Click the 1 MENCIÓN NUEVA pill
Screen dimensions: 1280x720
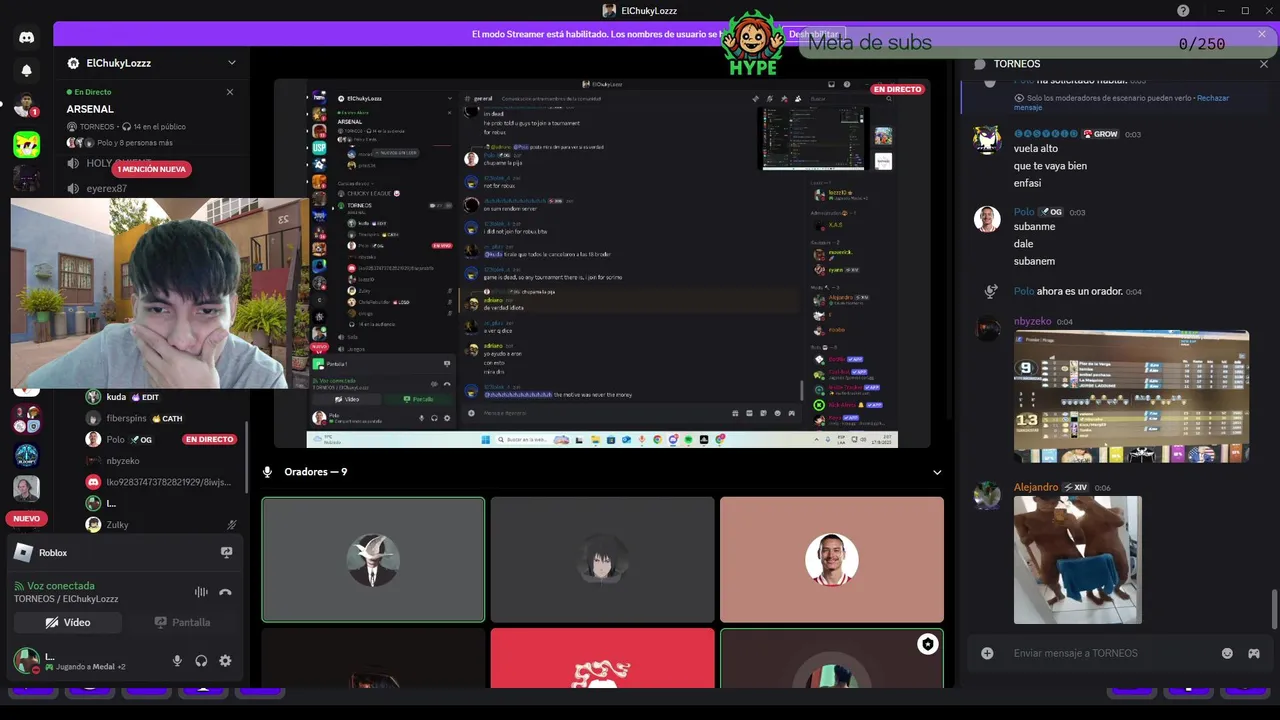pos(152,169)
